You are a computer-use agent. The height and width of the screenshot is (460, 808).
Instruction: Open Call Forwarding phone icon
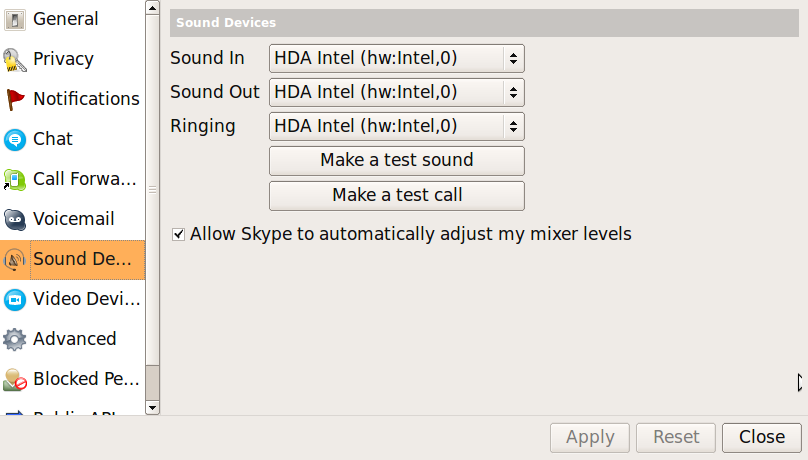(14, 180)
